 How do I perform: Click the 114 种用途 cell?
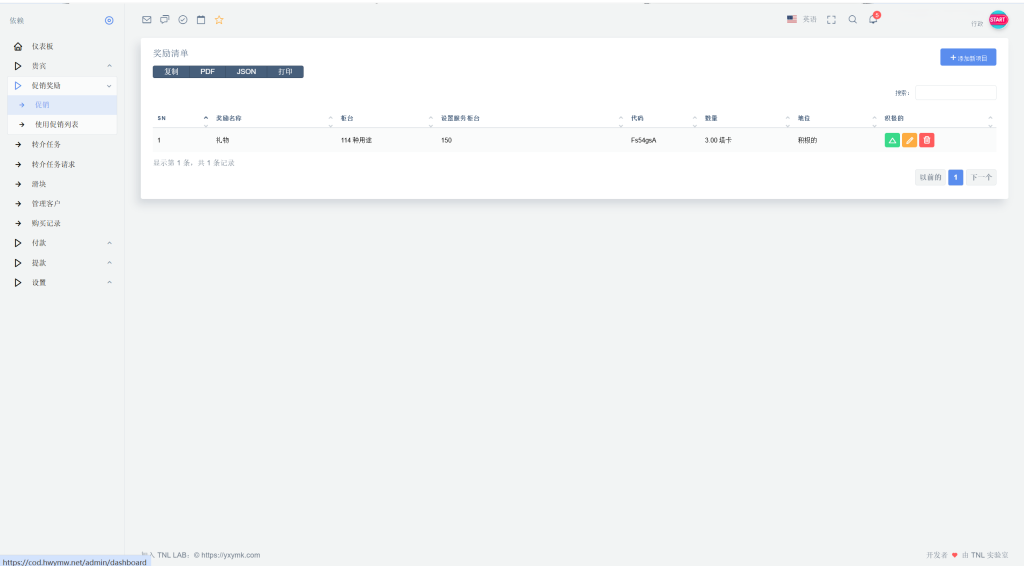point(356,140)
